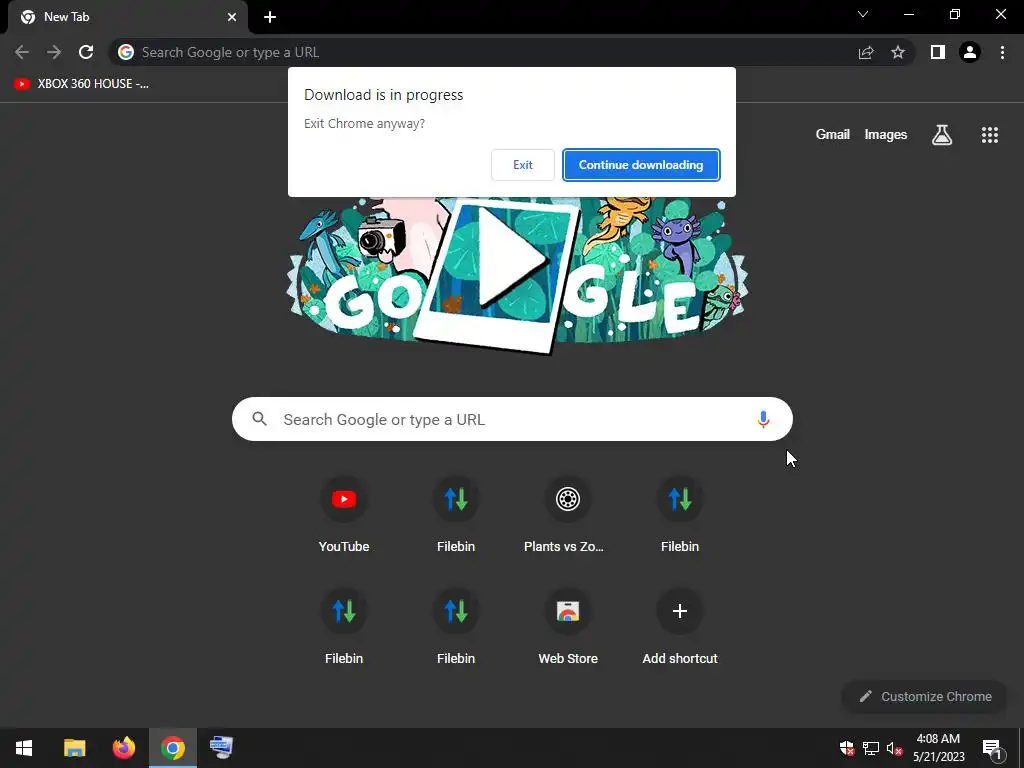Open the tab search chevron
The width and height of the screenshot is (1024, 768).
click(863, 14)
